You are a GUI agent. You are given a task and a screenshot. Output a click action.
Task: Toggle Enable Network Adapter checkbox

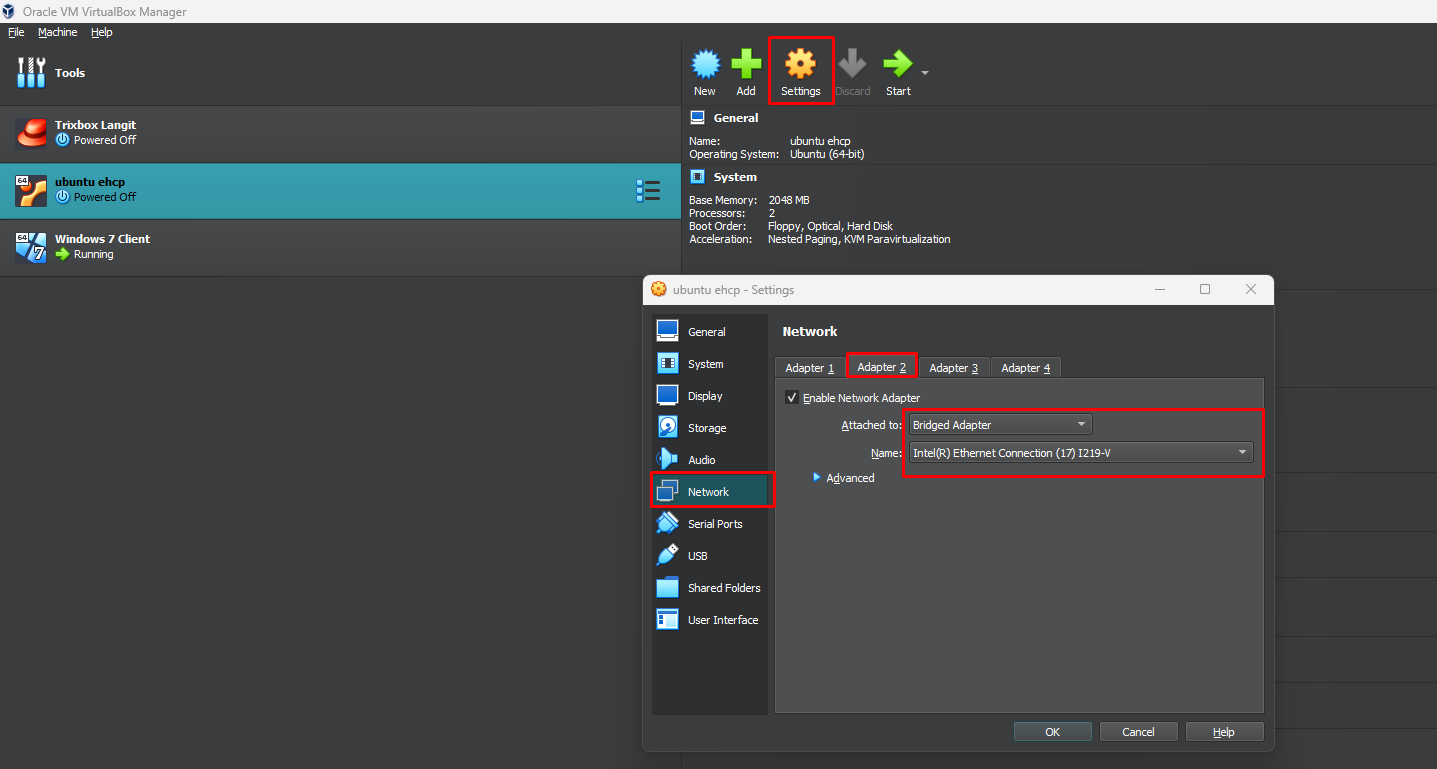792,398
